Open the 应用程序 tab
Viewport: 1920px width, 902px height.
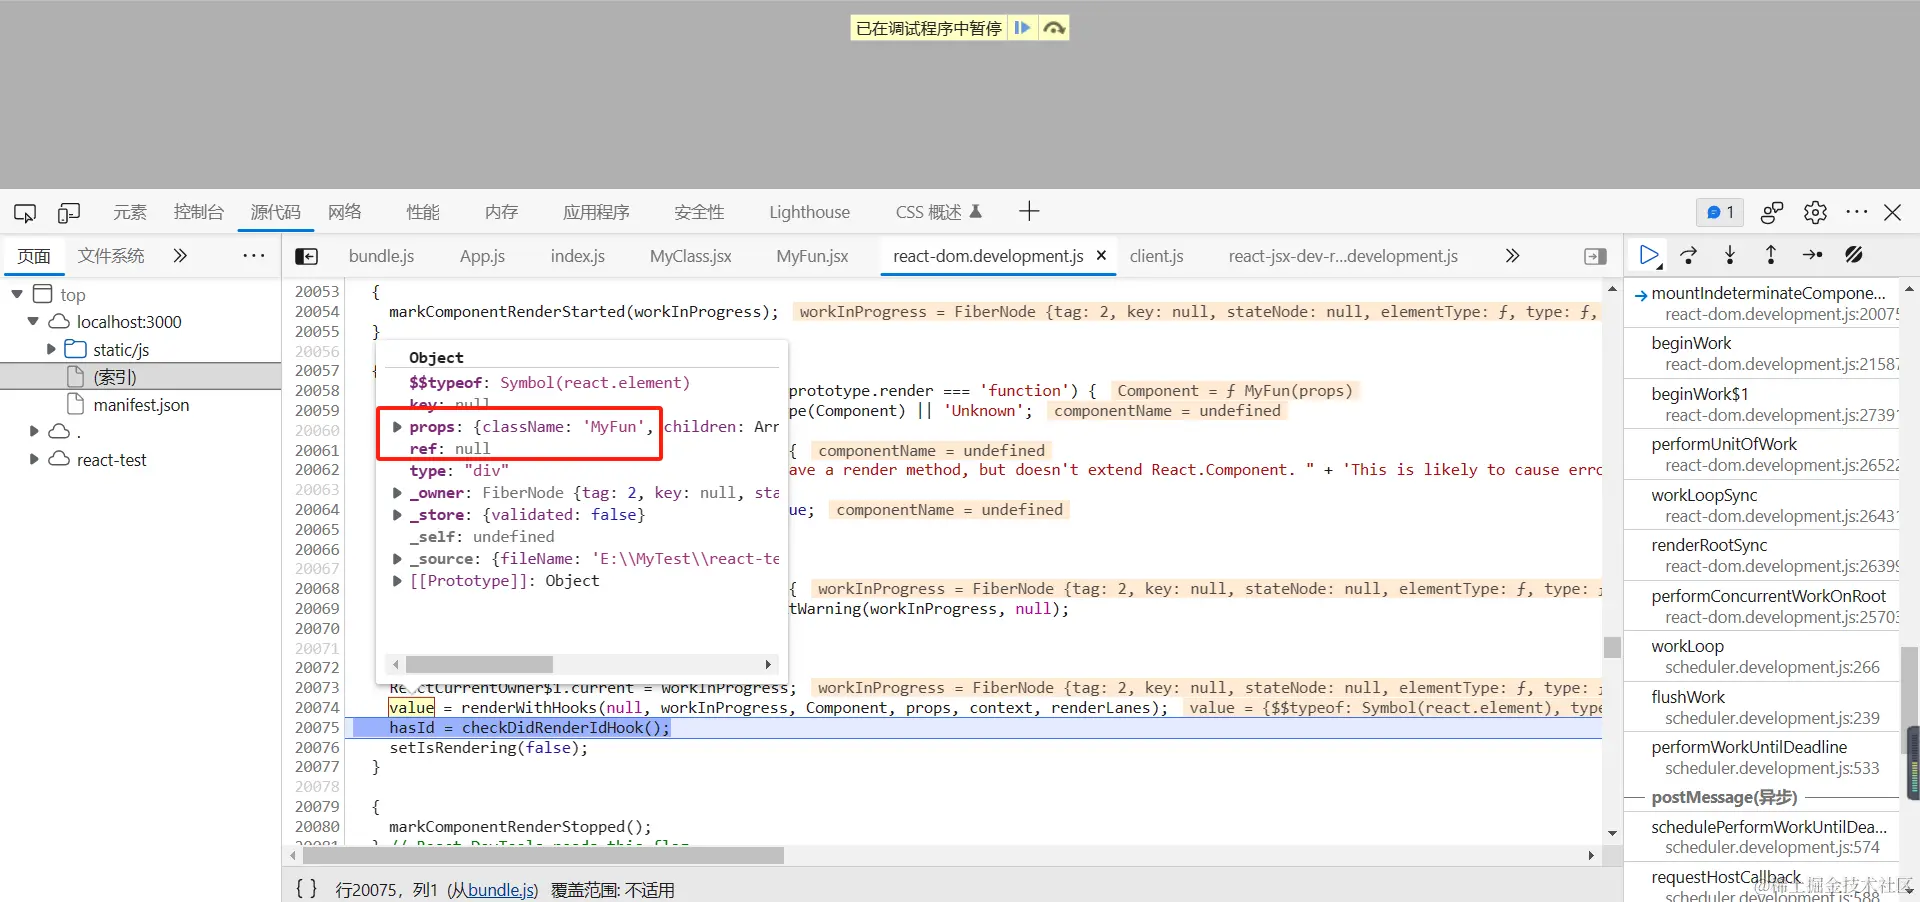pyautogui.click(x=596, y=212)
